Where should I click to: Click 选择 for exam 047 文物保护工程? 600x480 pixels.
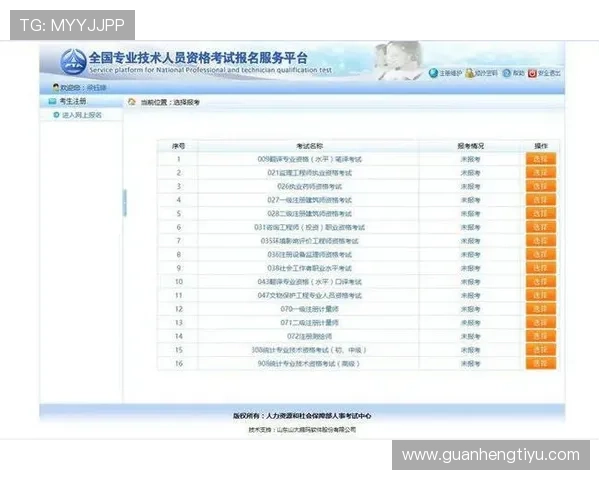[x=540, y=295]
